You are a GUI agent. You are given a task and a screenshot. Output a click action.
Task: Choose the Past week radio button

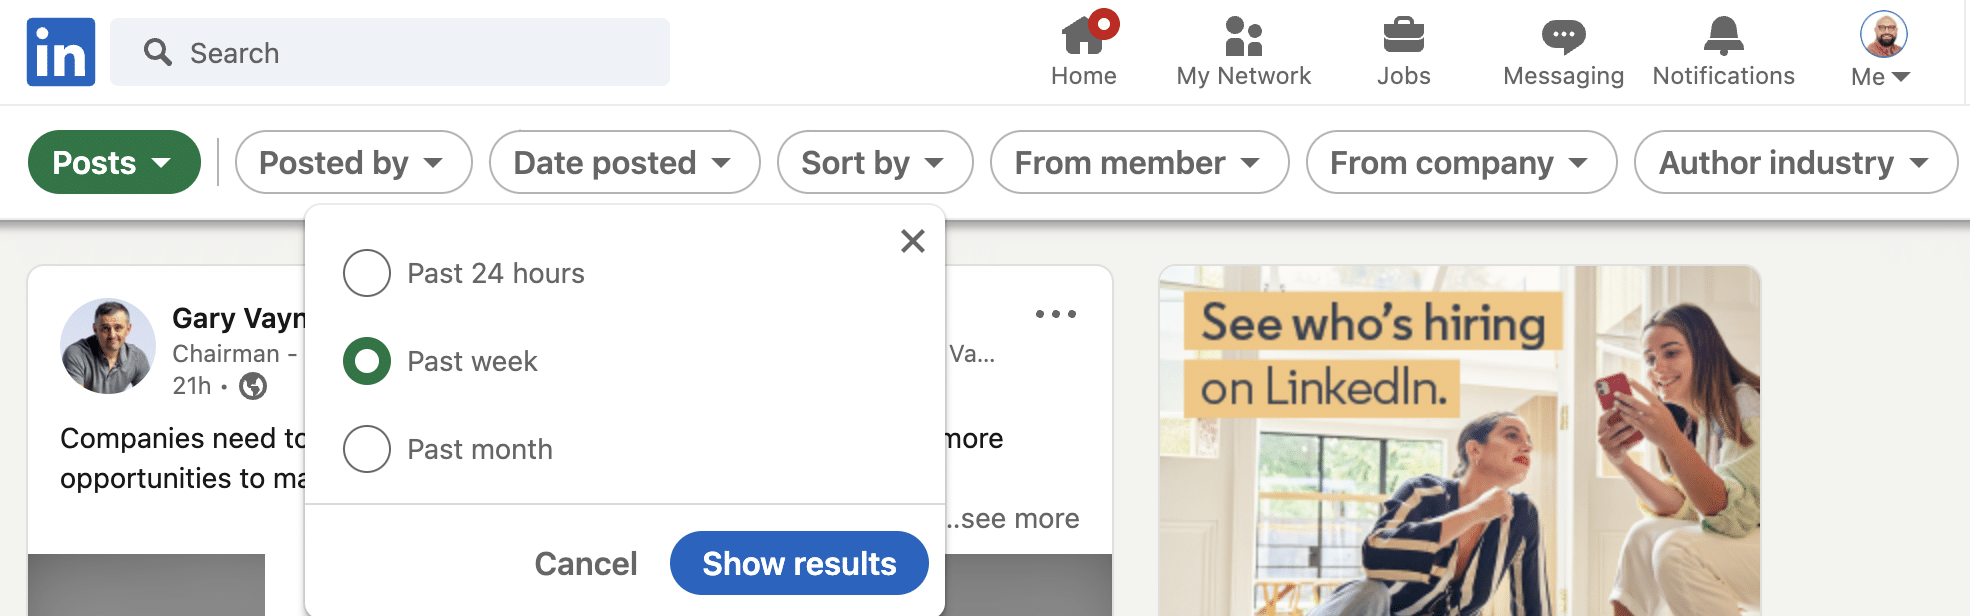(x=367, y=361)
